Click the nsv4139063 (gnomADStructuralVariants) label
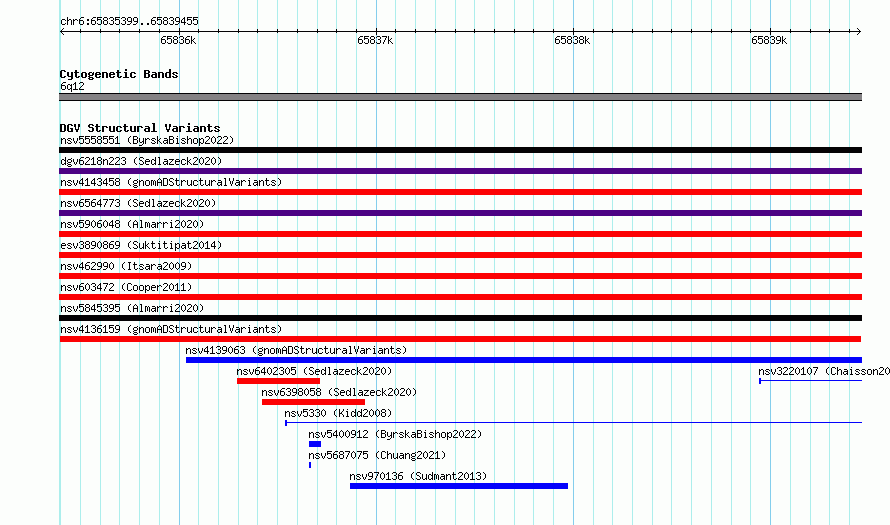The height and width of the screenshot is (525, 890). click(296, 350)
